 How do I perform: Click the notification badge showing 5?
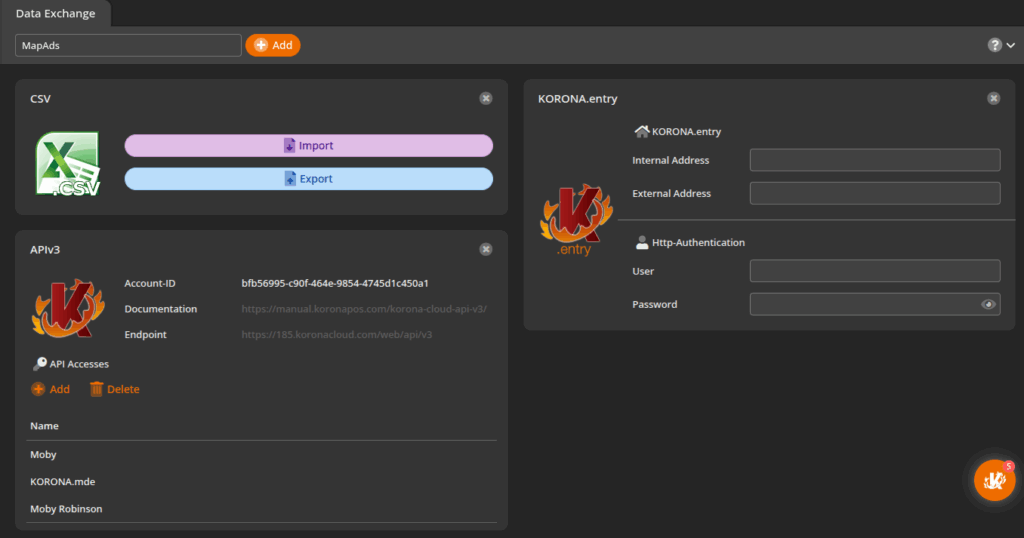(x=1009, y=466)
